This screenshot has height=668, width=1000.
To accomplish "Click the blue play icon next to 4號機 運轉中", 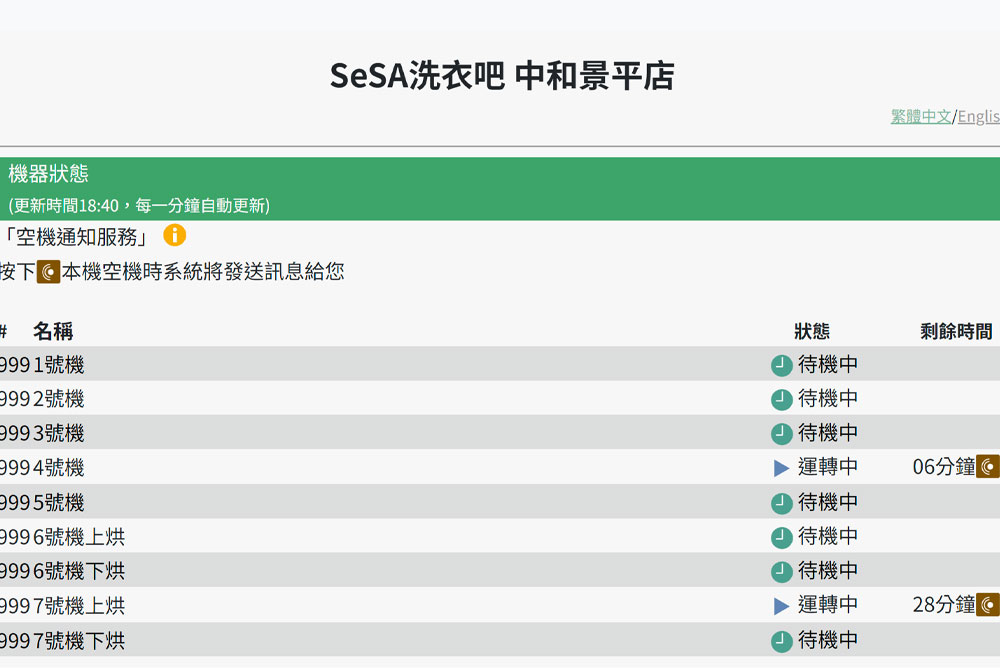I will click(781, 467).
